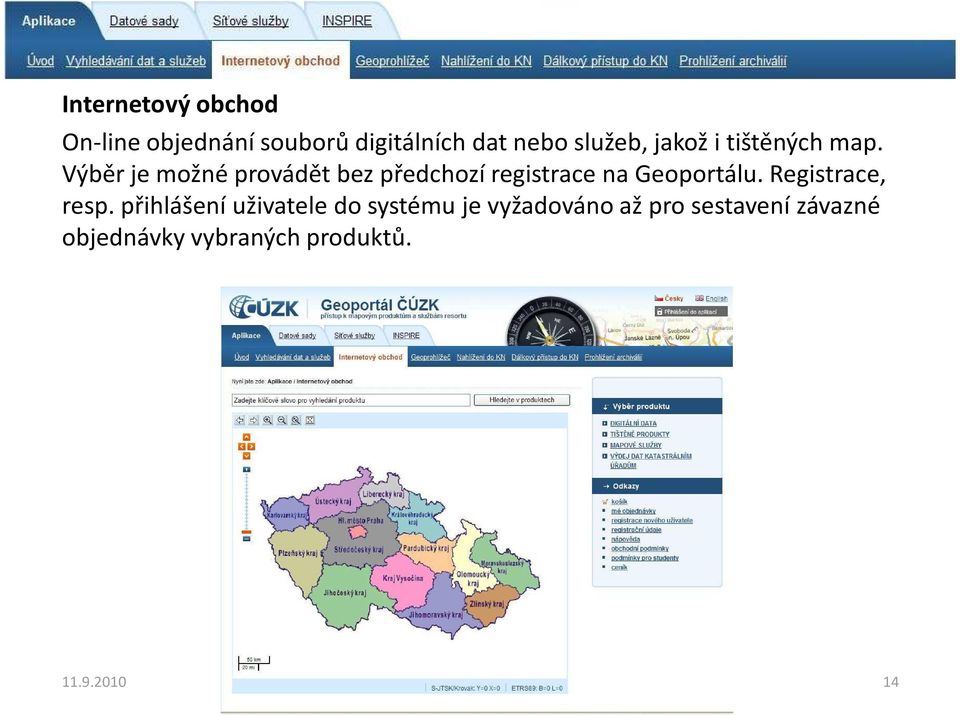Click Úvod in slide header banner menu
960x716 pixels.
click(40, 61)
